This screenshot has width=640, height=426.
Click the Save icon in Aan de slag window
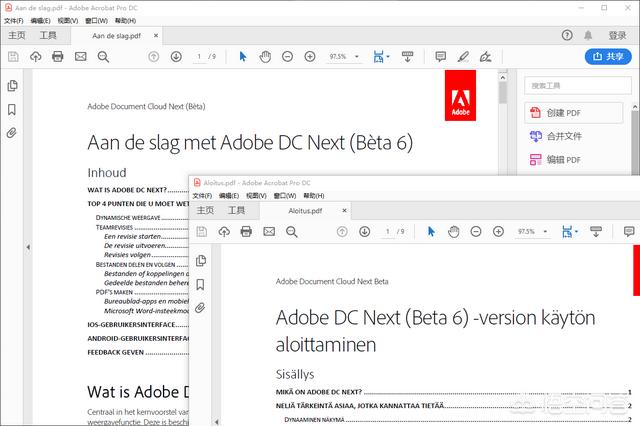(13, 57)
